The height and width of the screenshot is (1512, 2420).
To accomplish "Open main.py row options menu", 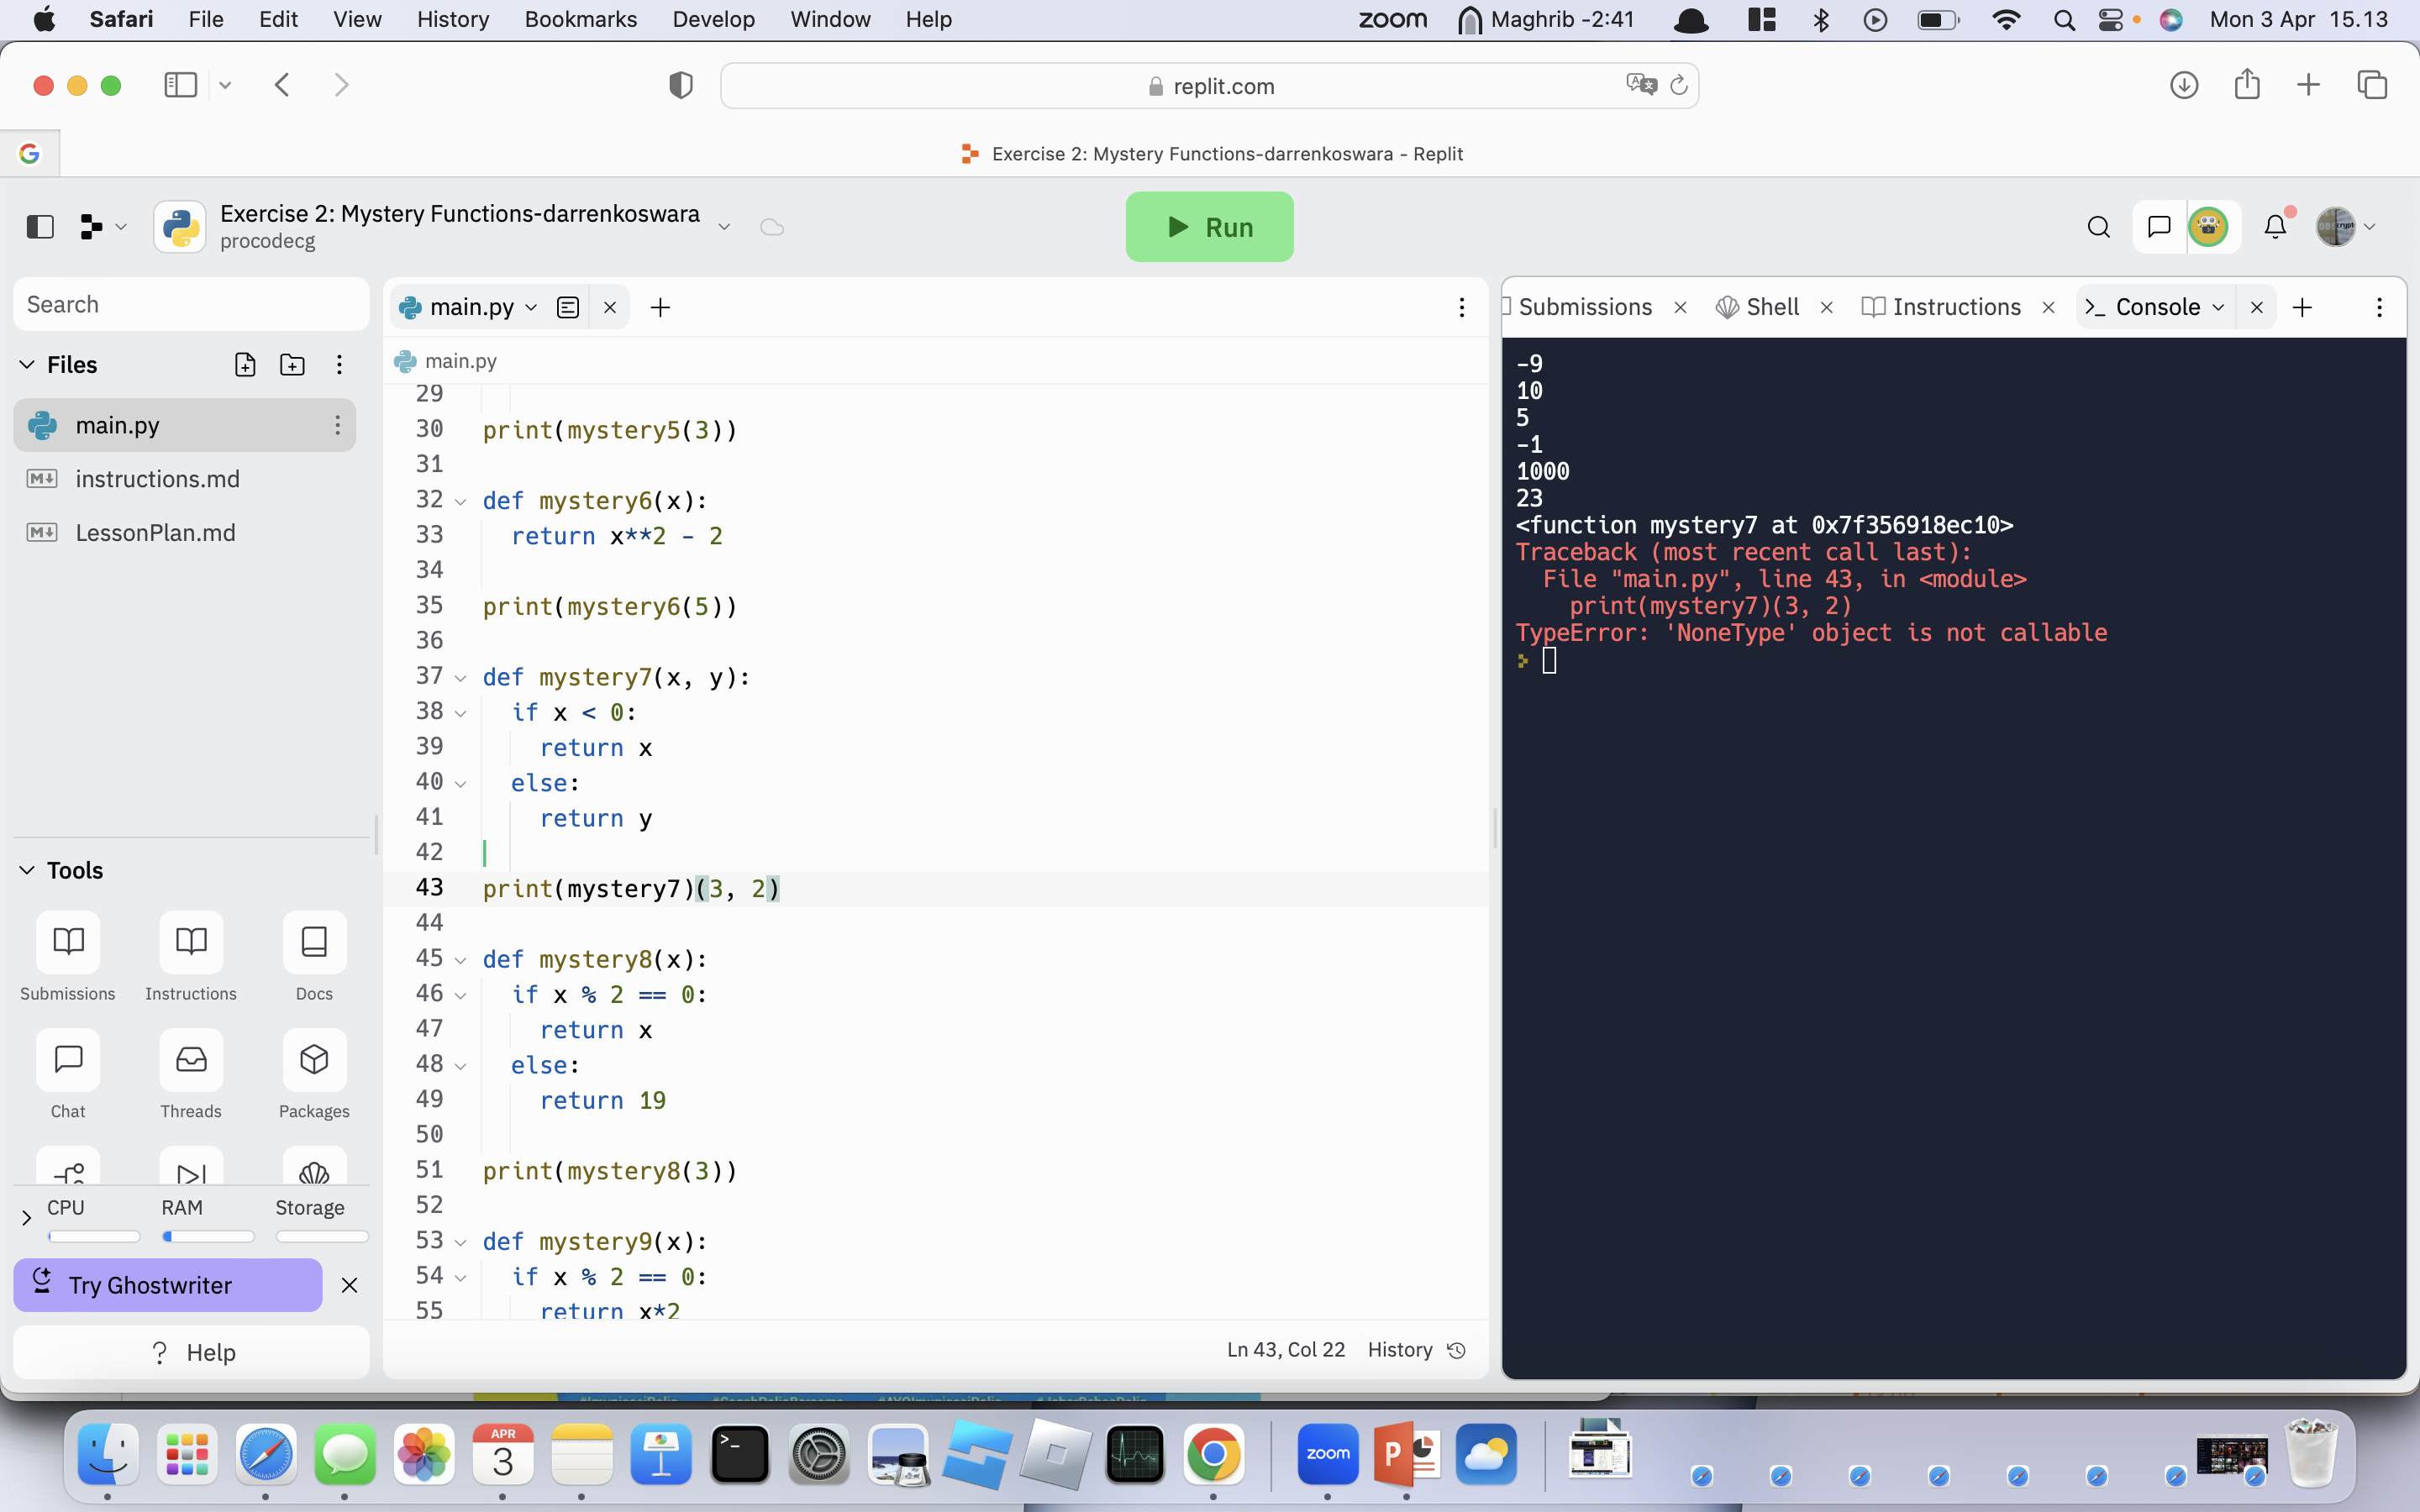I will [x=337, y=425].
